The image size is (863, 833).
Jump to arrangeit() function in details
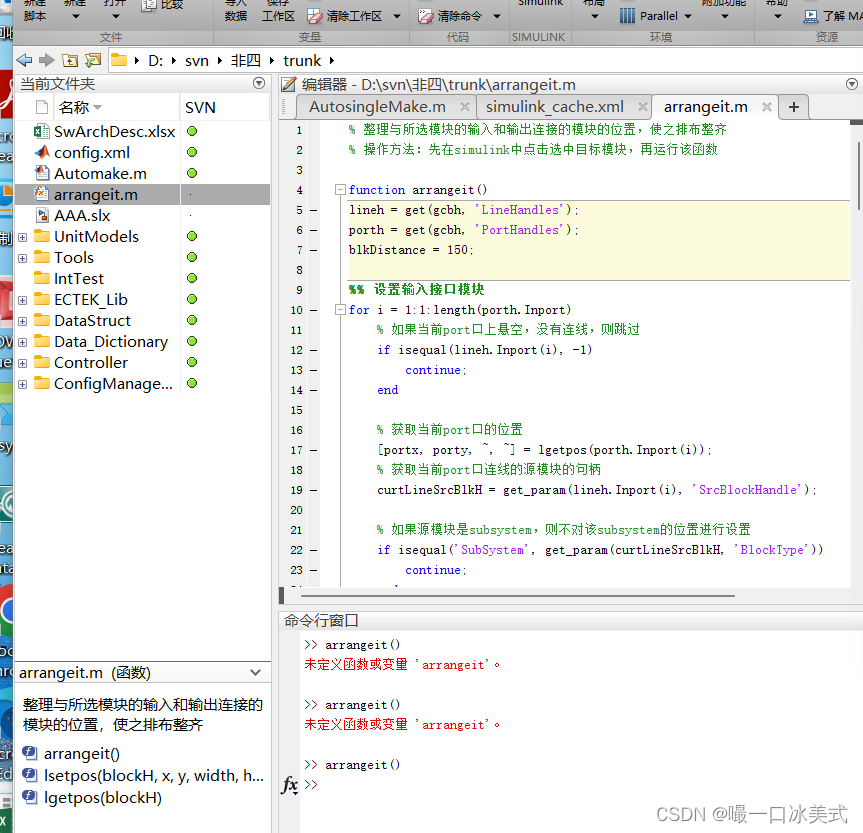[x=82, y=754]
